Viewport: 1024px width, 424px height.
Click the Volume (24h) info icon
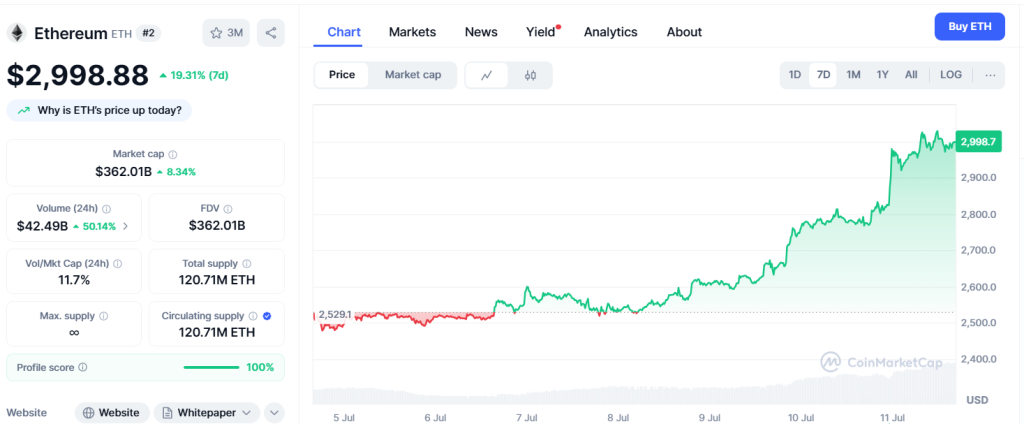click(106, 209)
